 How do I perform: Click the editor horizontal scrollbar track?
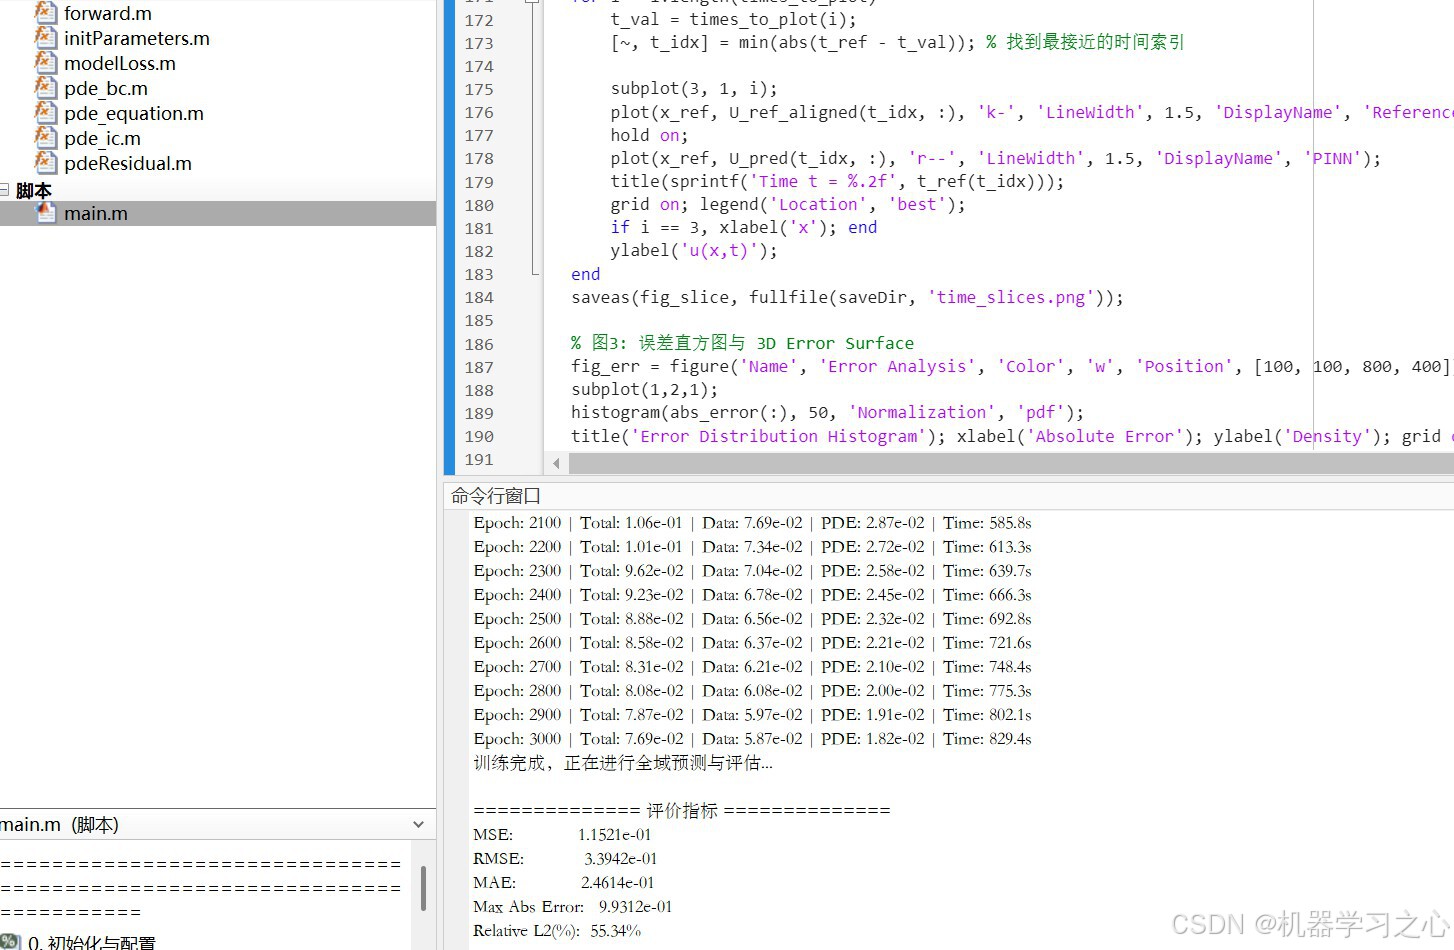click(1010, 463)
